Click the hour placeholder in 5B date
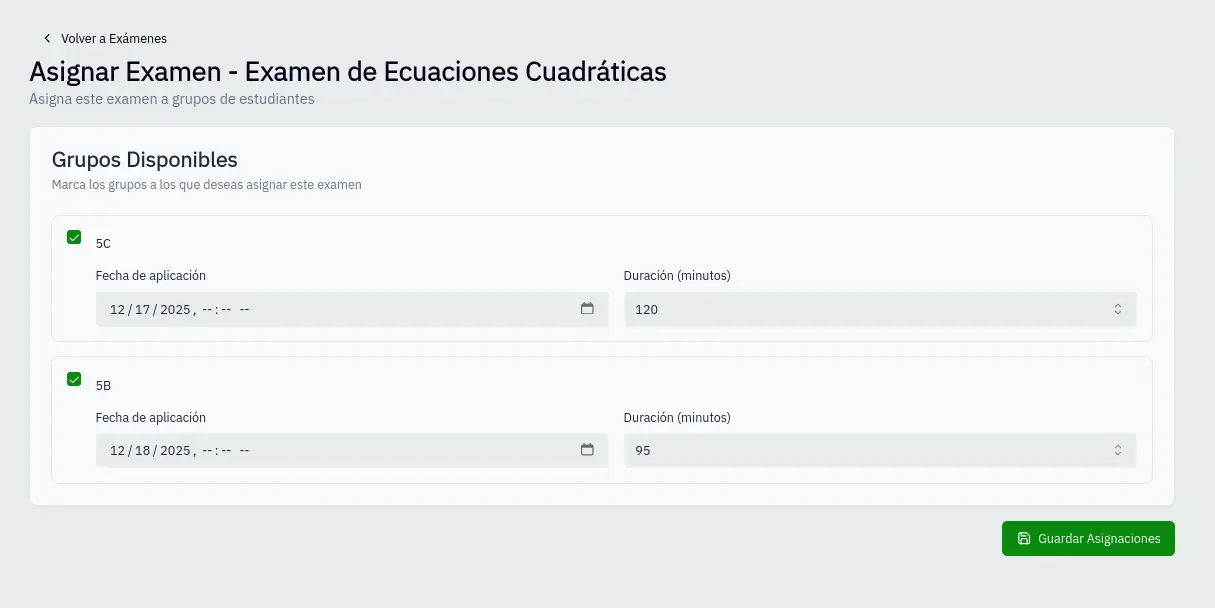This screenshot has height=608, width=1215. [x=208, y=452]
